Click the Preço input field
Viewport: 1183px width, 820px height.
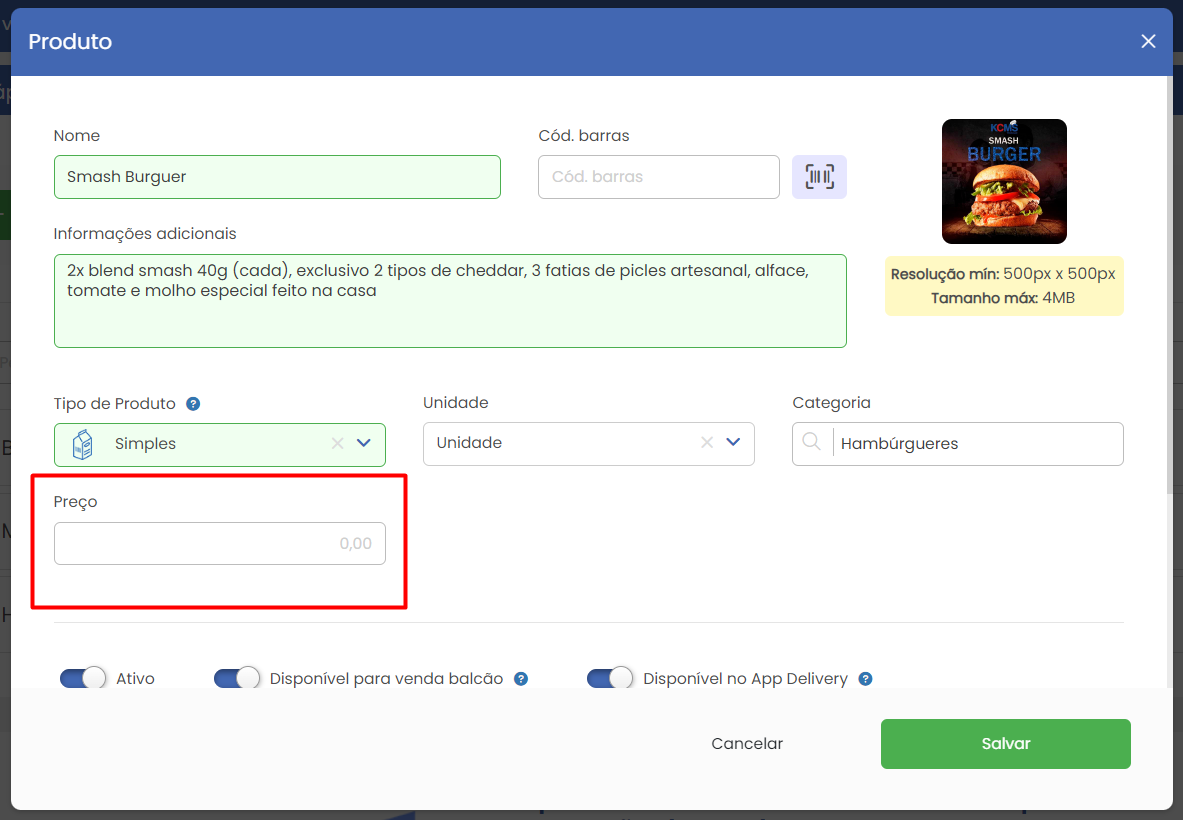coord(220,543)
